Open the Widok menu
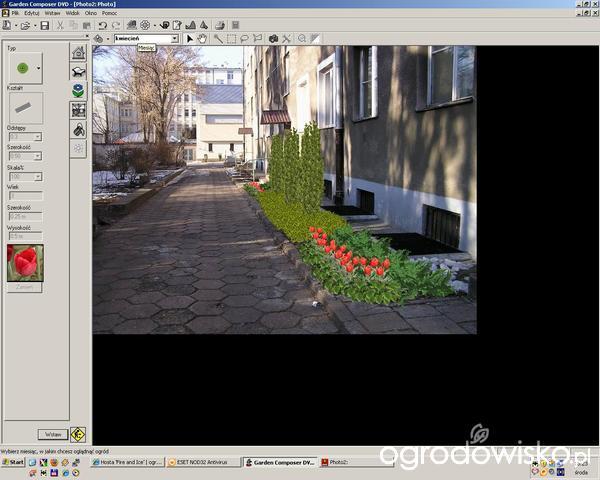The width and height of the screenshot is (600, 480). (x=73, y=13)
